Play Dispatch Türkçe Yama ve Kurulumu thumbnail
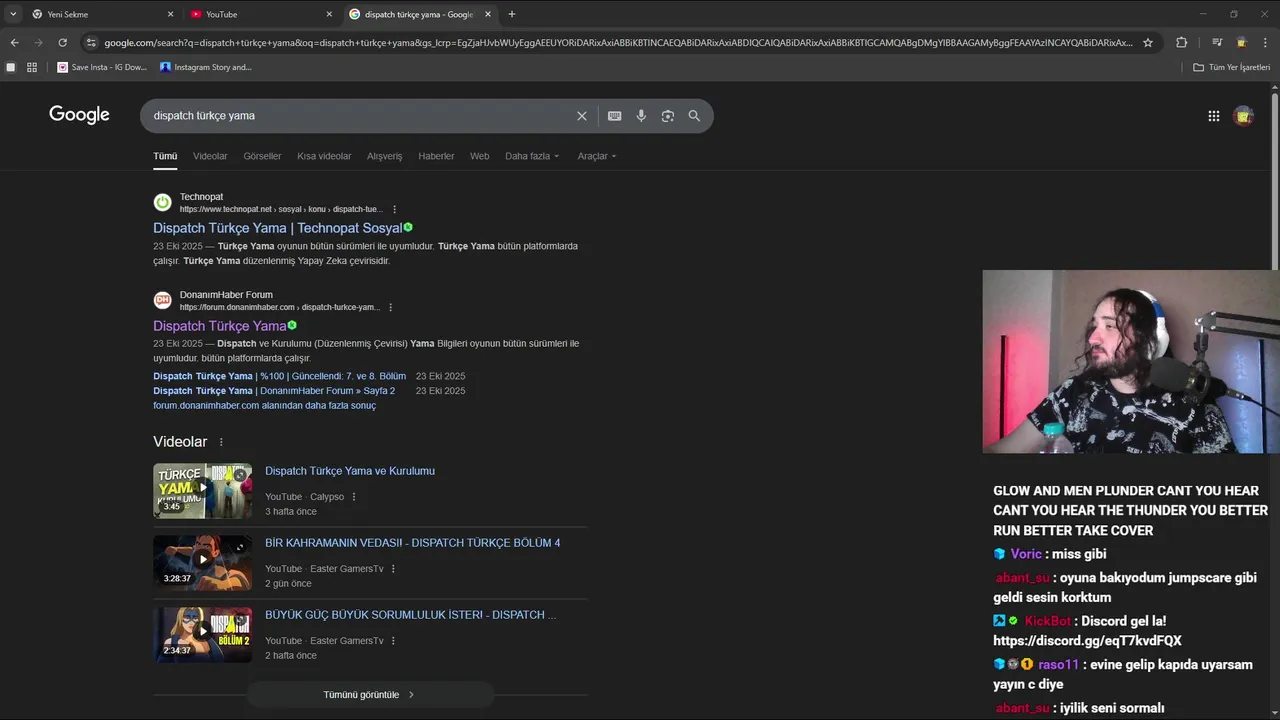The image size is (1280, 720). [202, 490]
